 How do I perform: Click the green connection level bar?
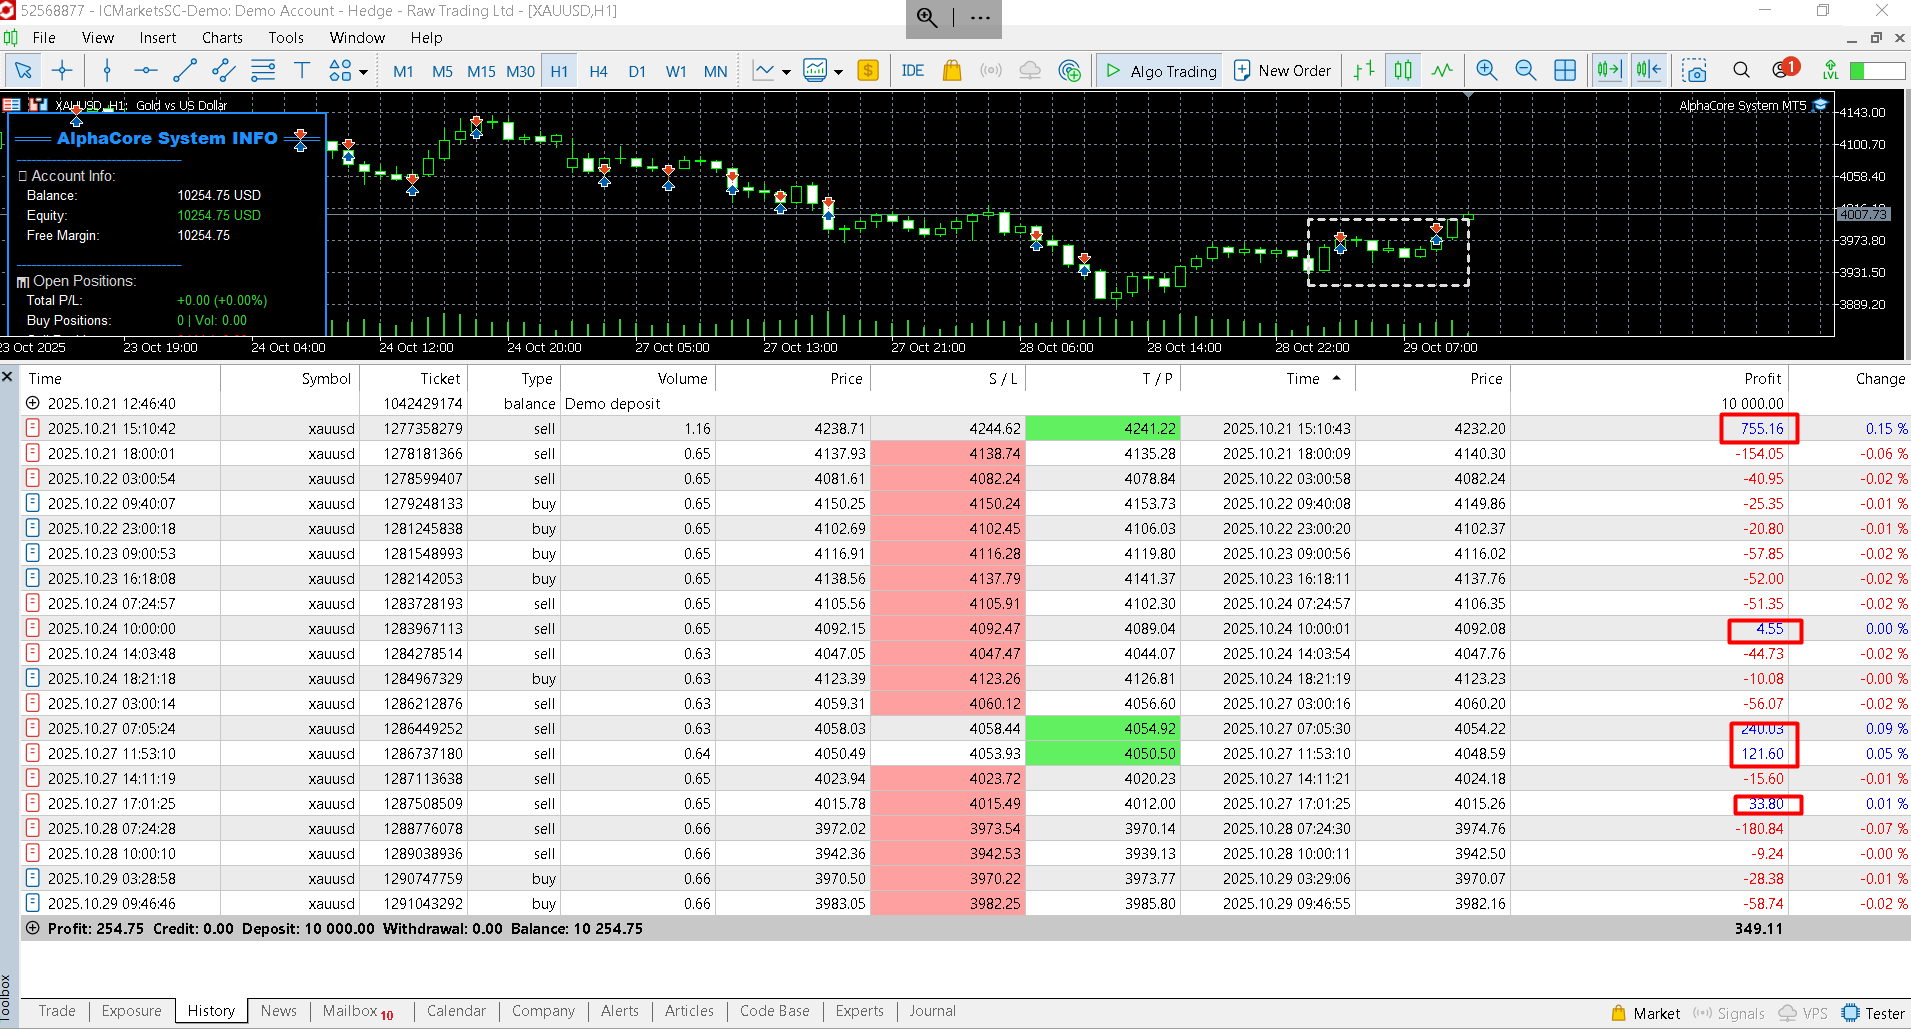pyautogui.click(x=1876, y=70)
